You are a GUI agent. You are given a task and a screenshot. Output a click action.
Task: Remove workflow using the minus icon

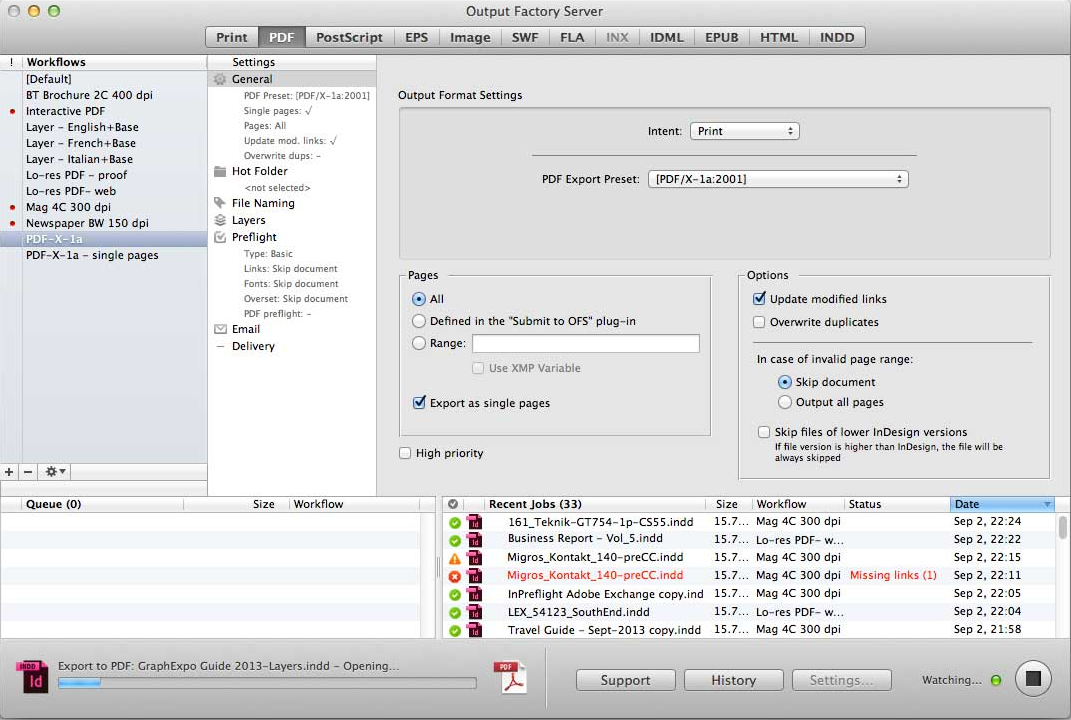[28, 471]
